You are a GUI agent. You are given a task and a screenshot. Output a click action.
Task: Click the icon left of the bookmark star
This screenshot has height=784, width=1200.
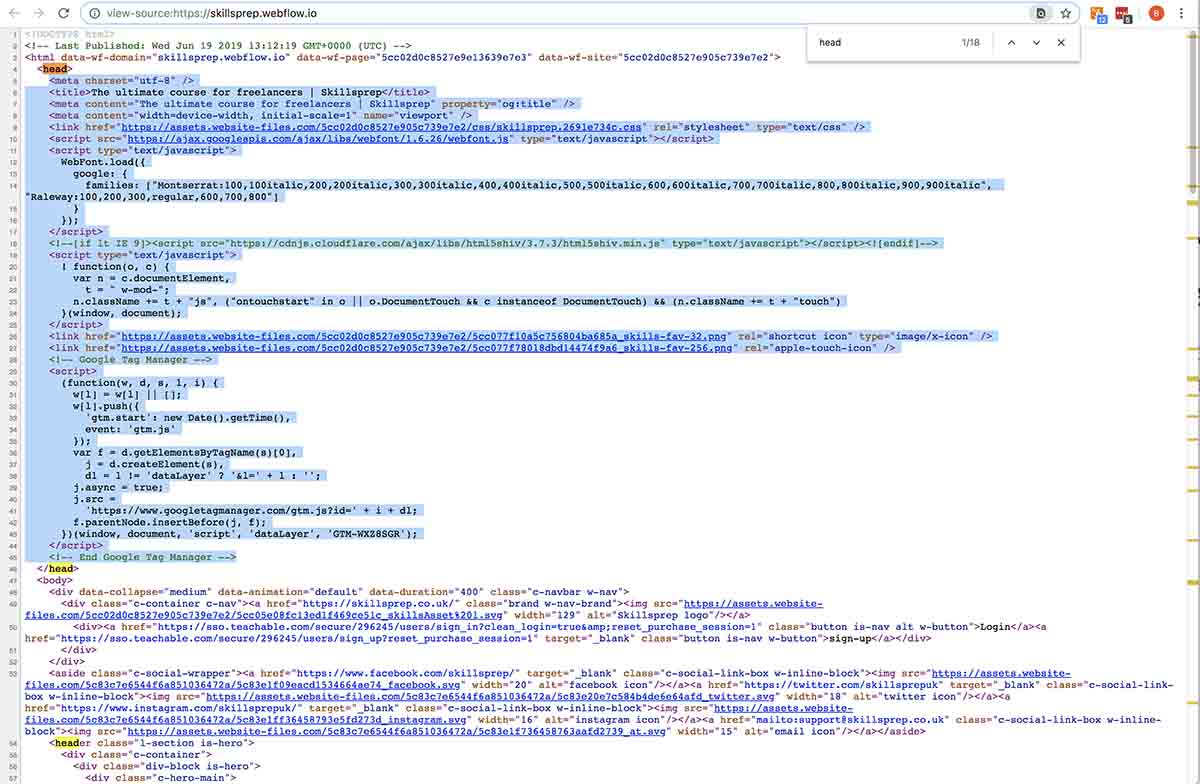tap(1040, 14)
